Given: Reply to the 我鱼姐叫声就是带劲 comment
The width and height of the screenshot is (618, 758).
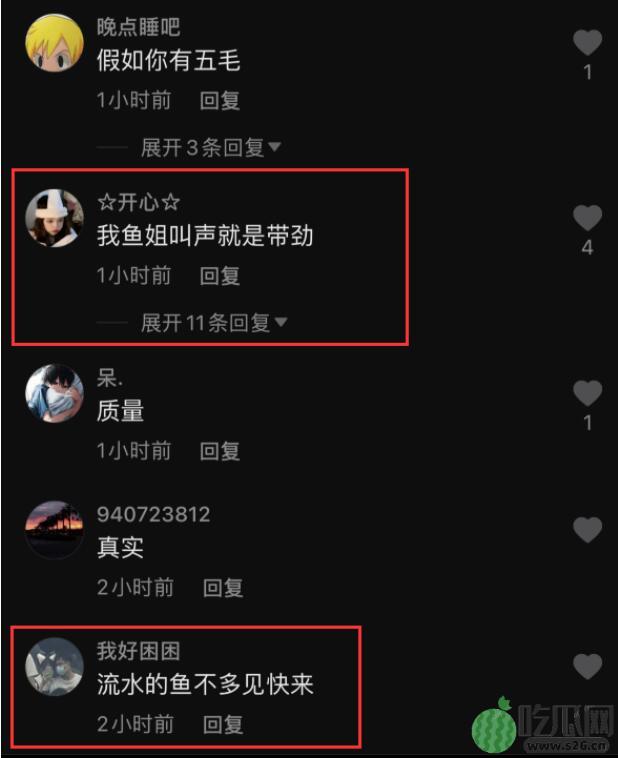Looking at the screenshot, I should pos(220,276).
